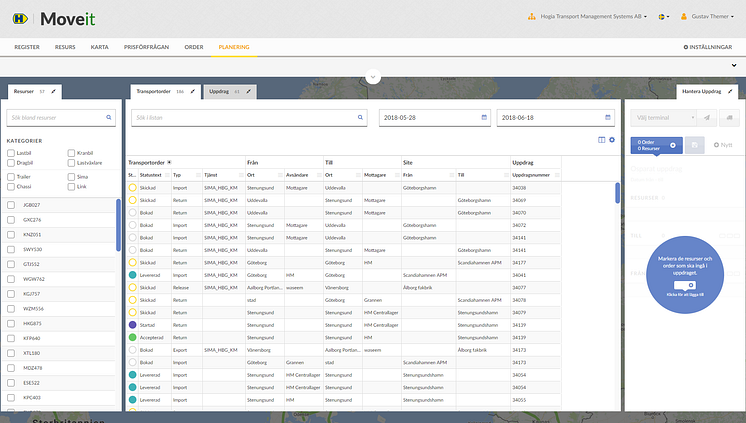Click the pin icon on Hantera Uppdrag tab

point(730,91)
